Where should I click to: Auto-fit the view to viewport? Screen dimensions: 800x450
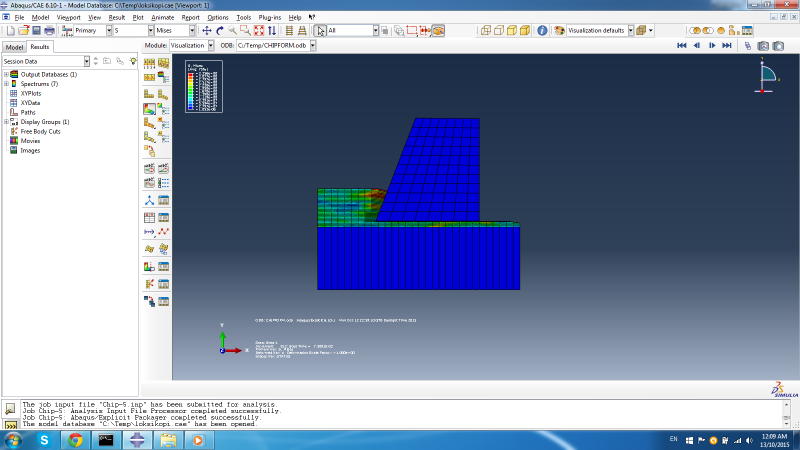[259, 31]
